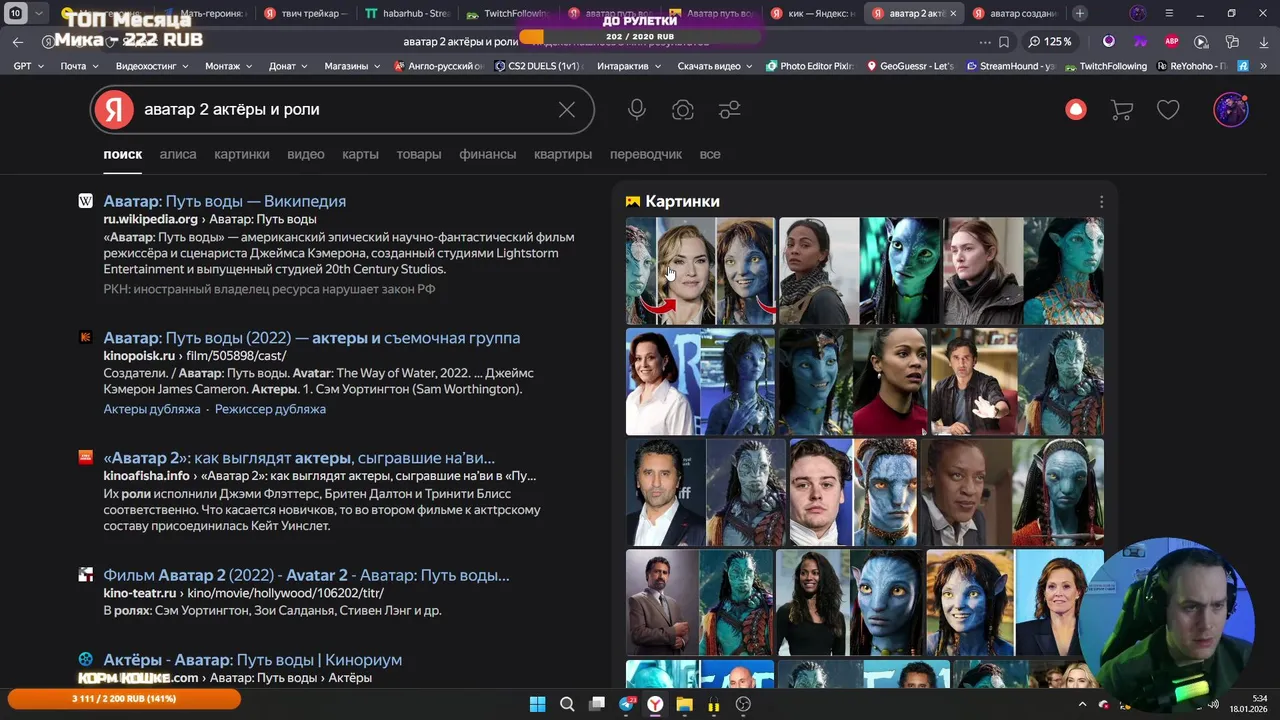Open new browser tab with plus
The image size is (1280, 720).
pos(1080,13)
